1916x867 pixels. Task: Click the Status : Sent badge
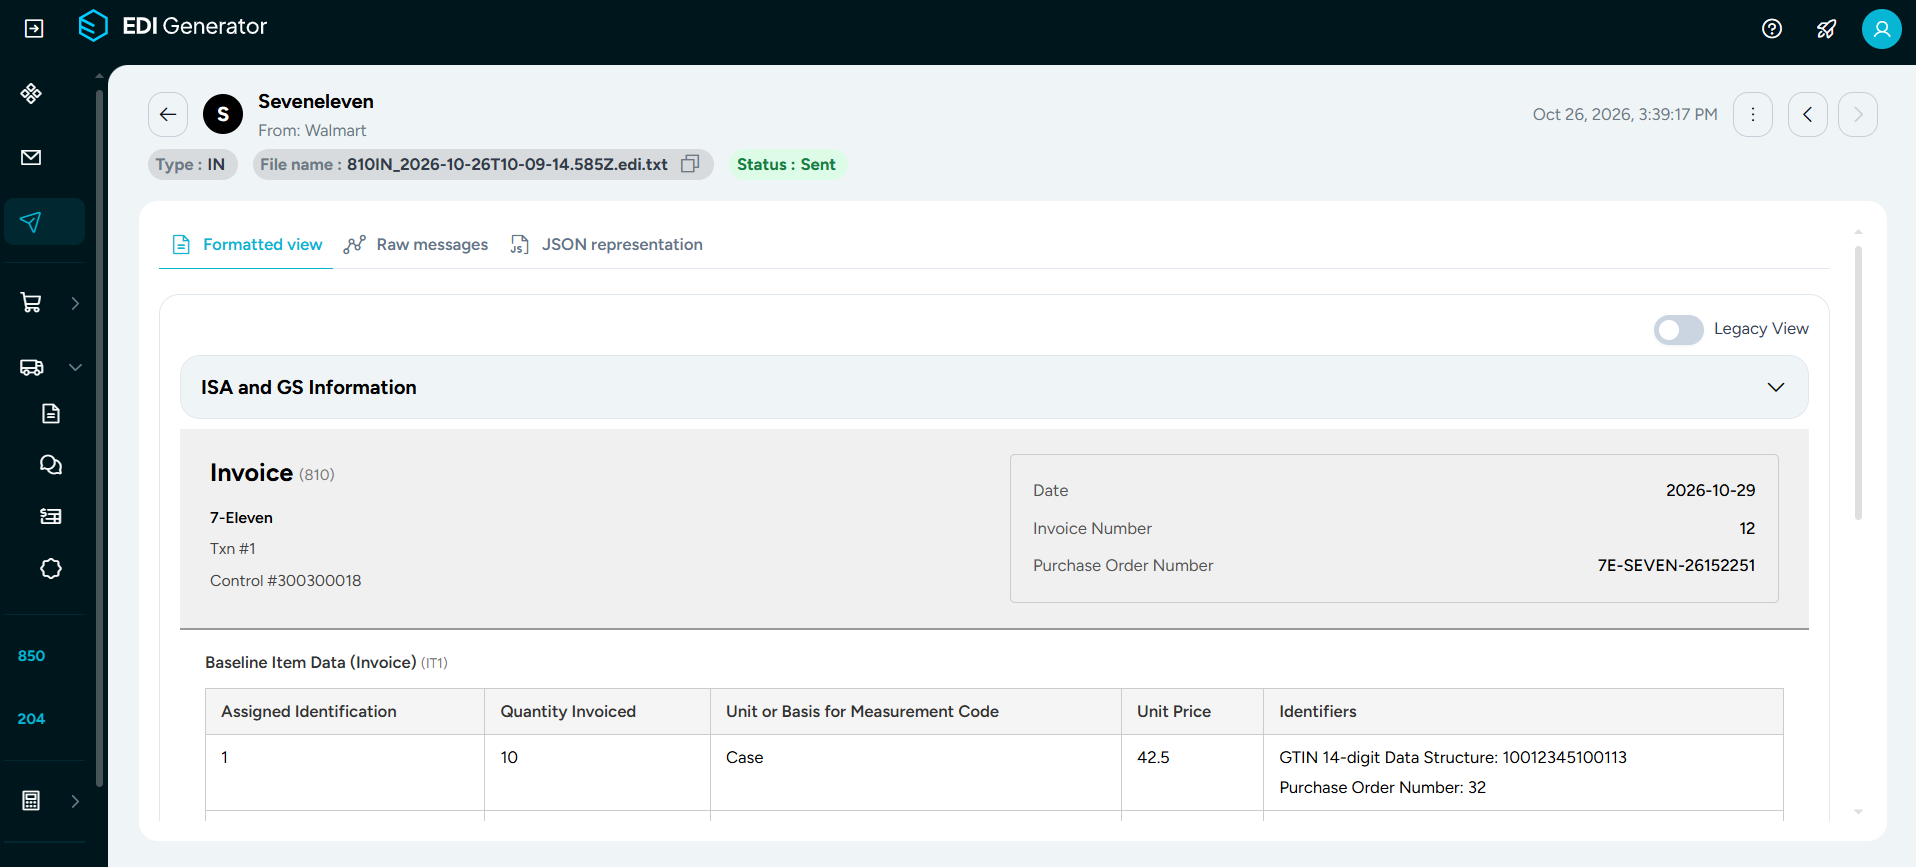786,164
